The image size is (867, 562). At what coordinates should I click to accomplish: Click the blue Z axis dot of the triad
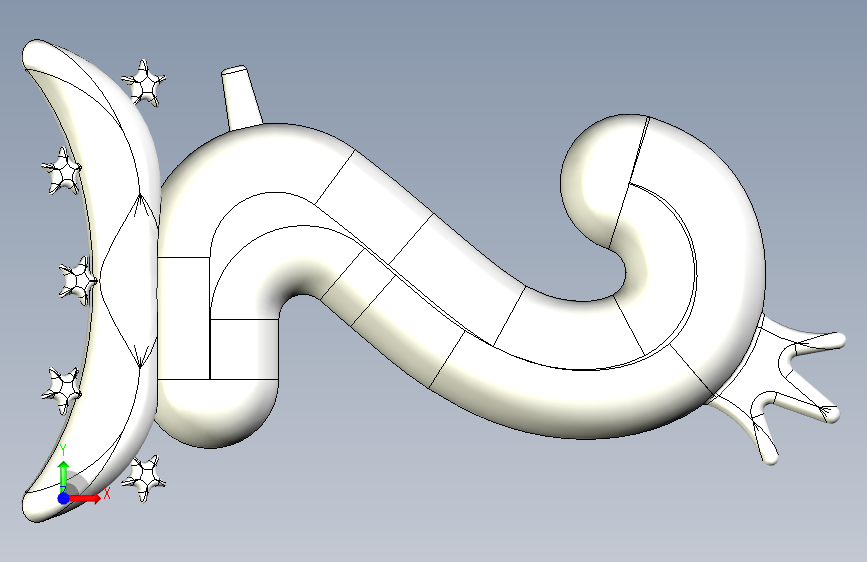(x=64, y=498)
